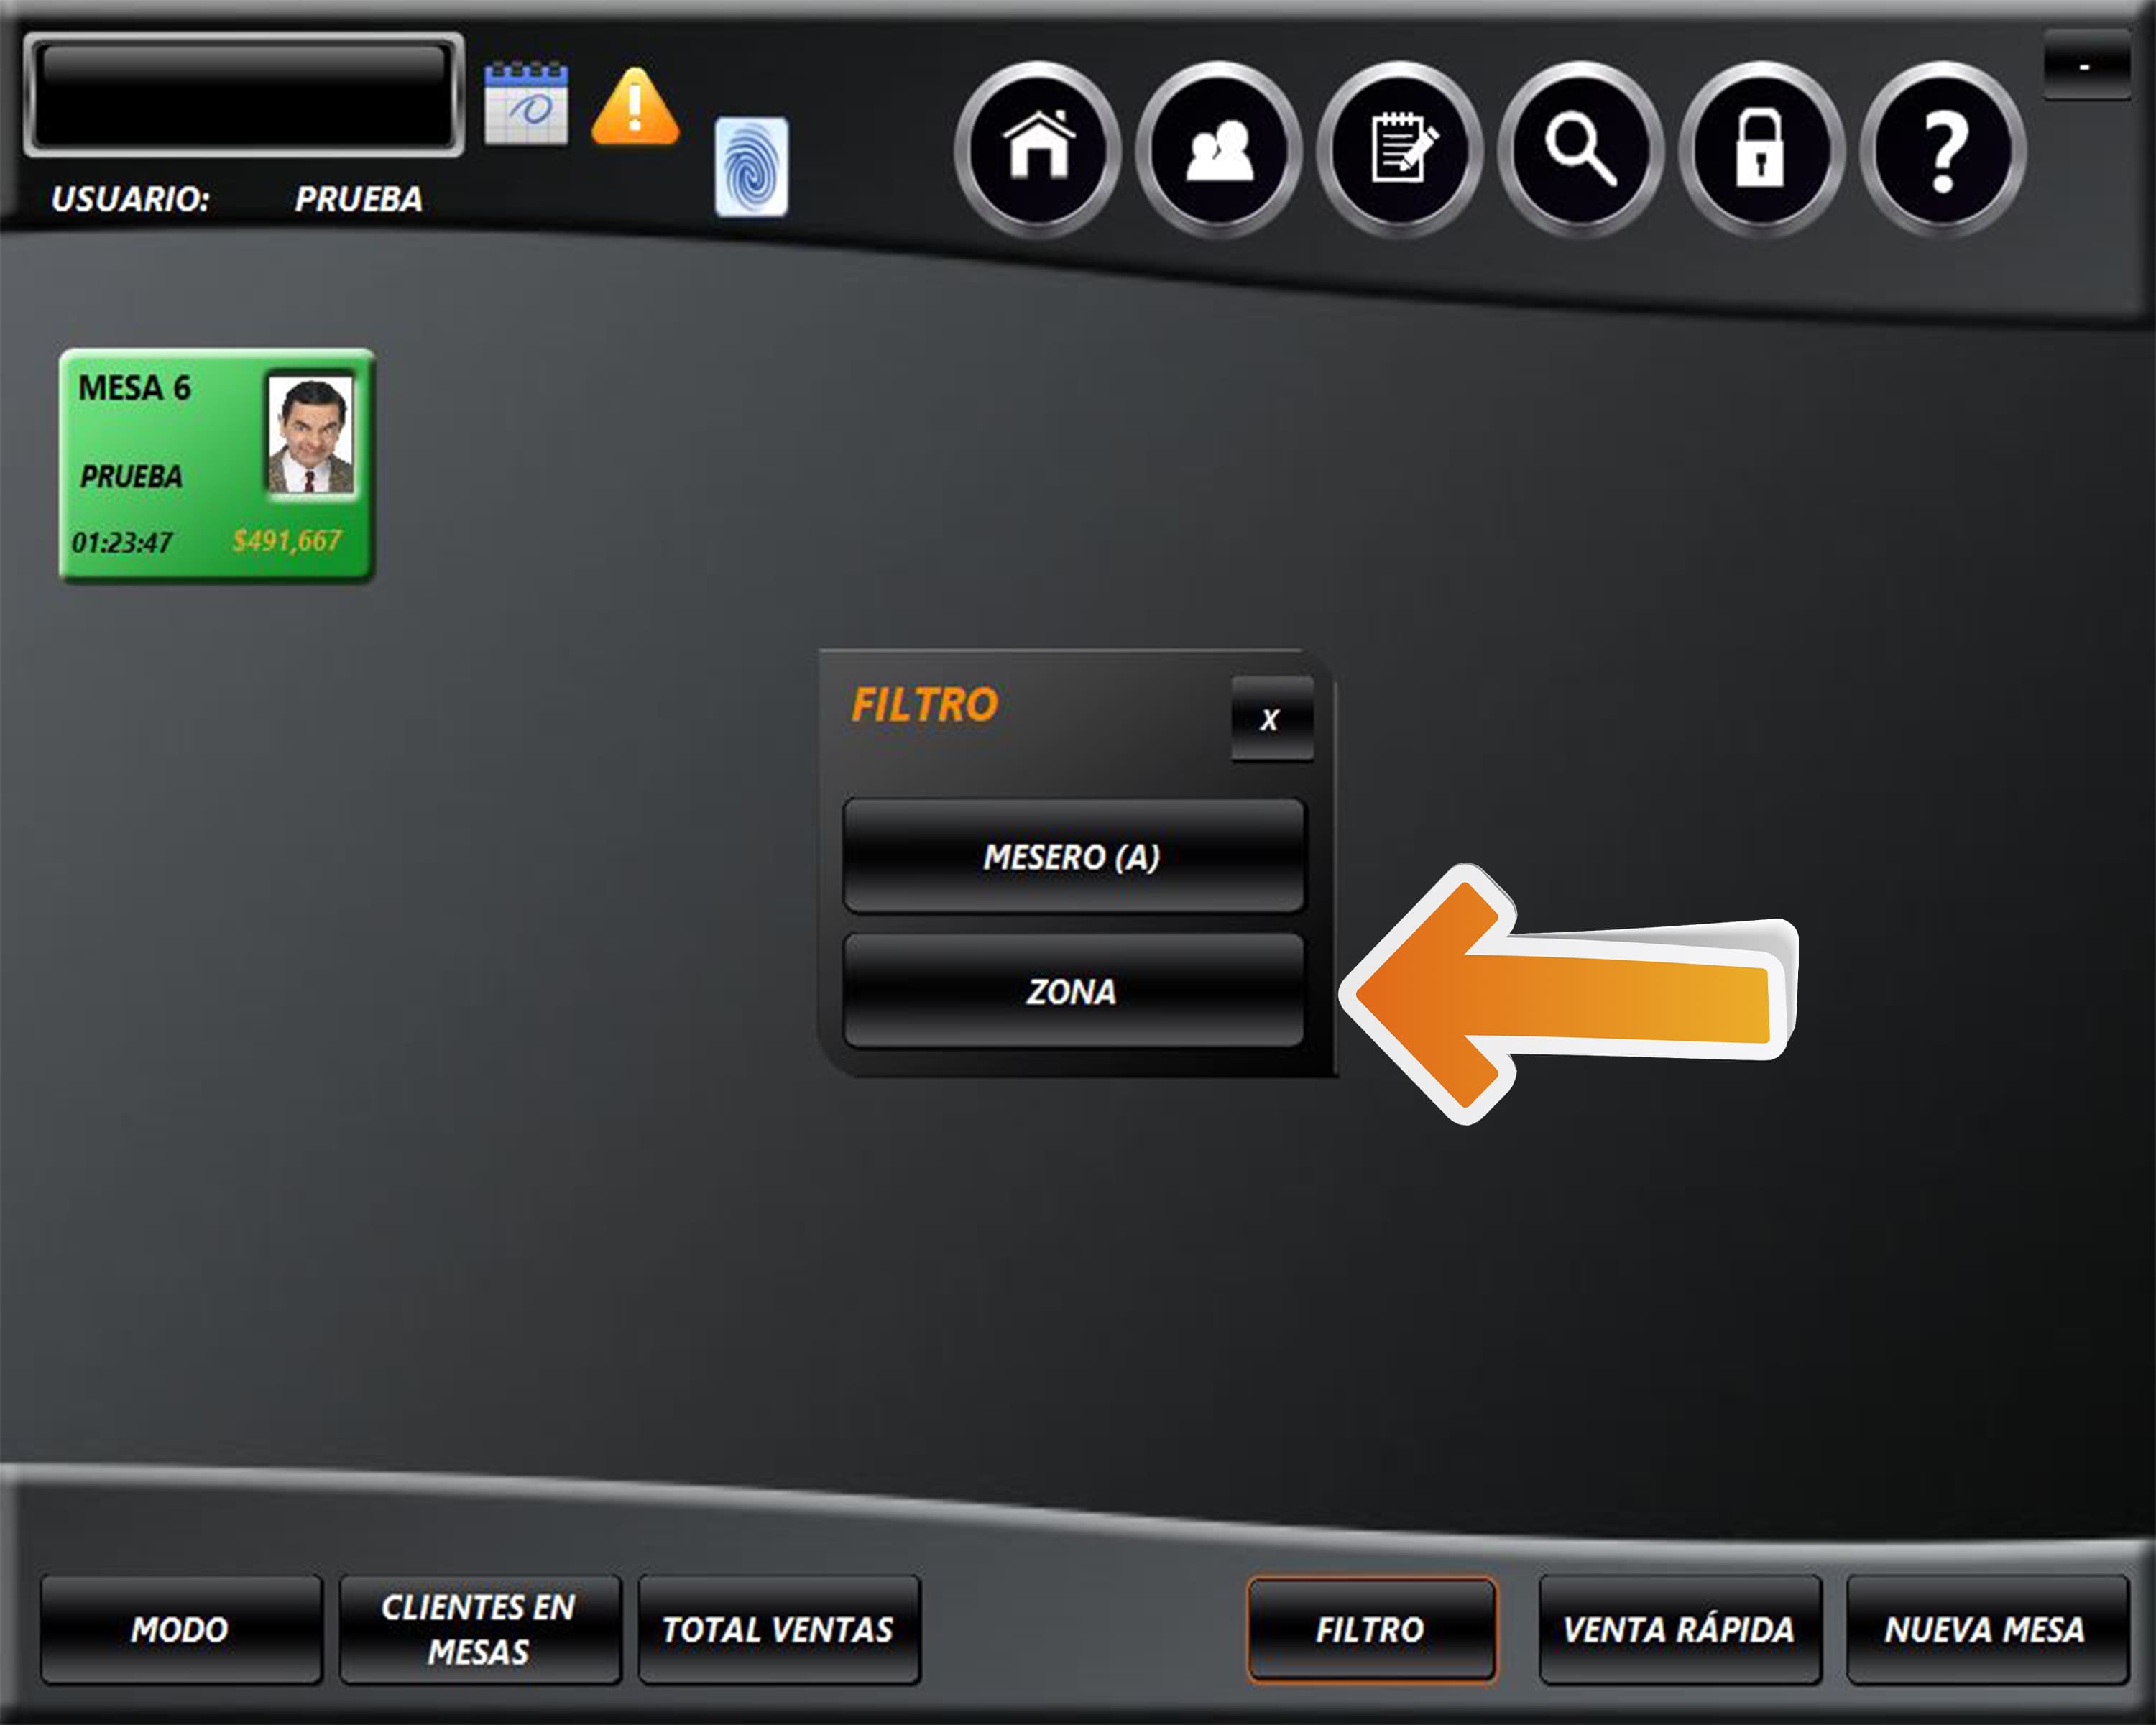The image size is (2156, 1725).
Task: Click the black input field top-left
Action: click(x=243, y=94)
